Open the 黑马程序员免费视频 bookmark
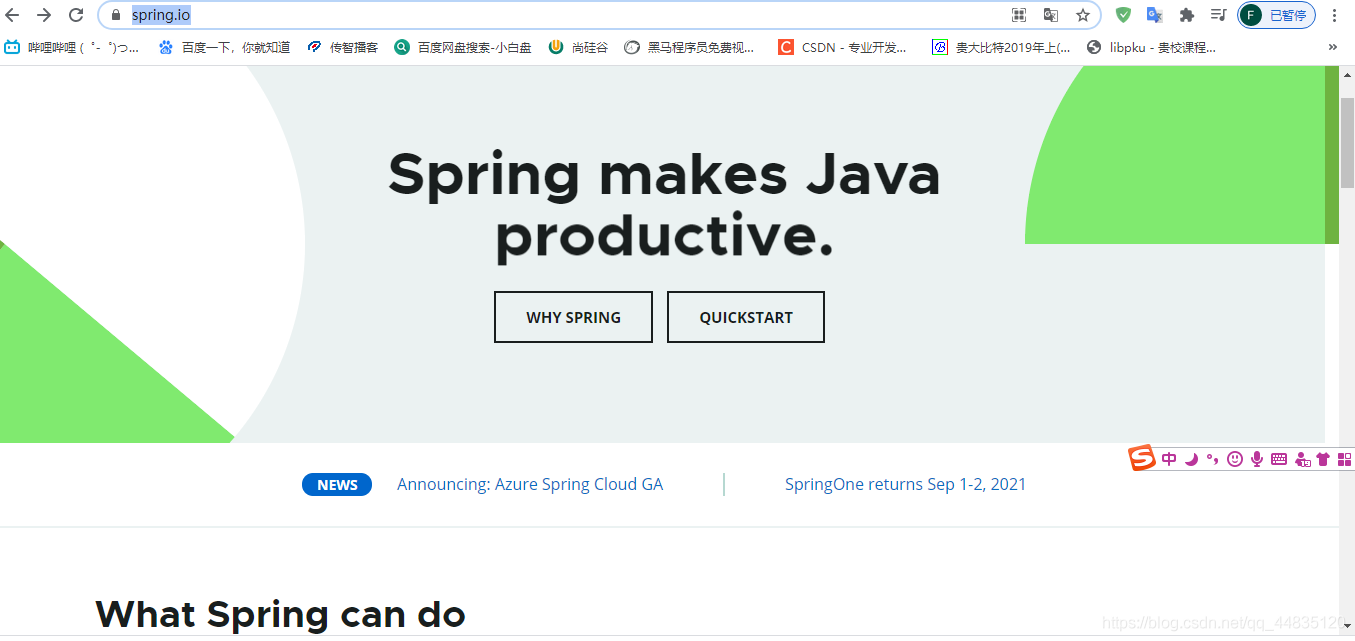Image resolution: width=1355 pixels, height=641 pixels. point(690,47)
